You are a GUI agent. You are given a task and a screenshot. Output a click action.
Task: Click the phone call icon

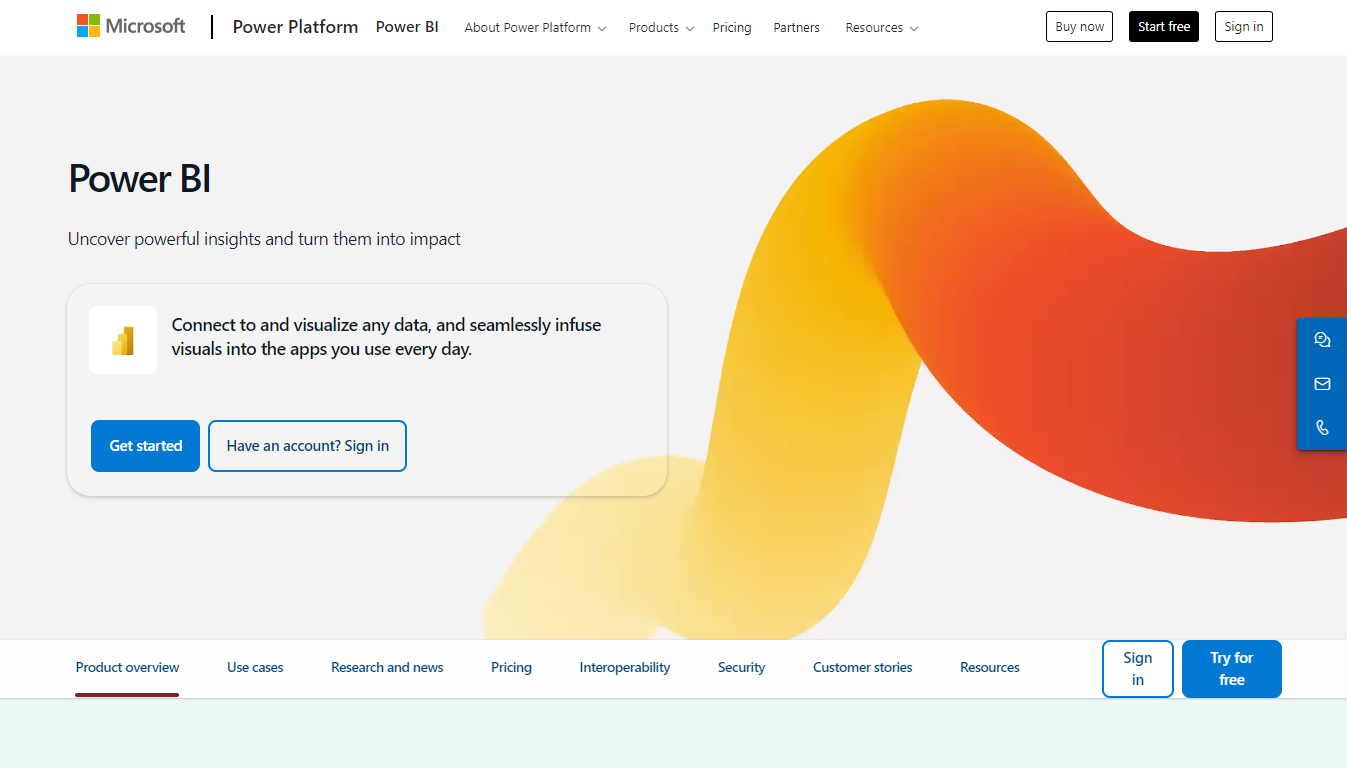(1322, 428)
